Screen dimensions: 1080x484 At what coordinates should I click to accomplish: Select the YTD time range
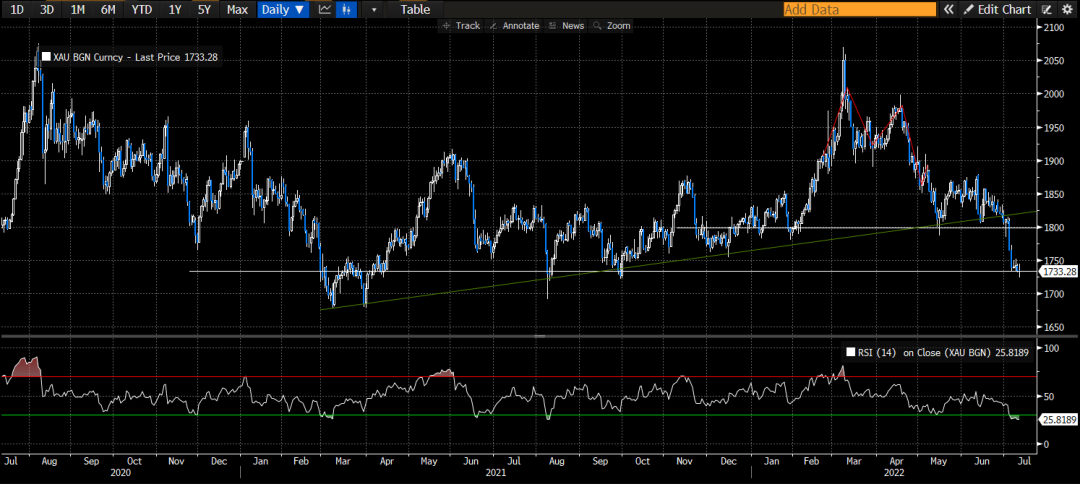pos(142,9)
